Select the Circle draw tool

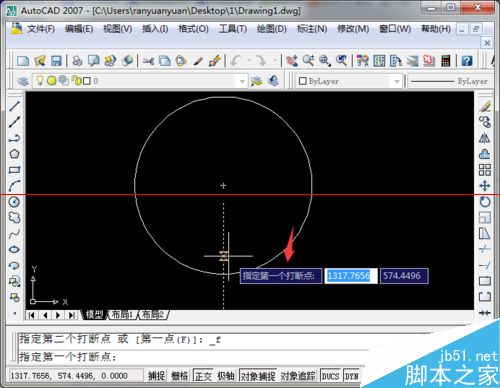[14, 202]
